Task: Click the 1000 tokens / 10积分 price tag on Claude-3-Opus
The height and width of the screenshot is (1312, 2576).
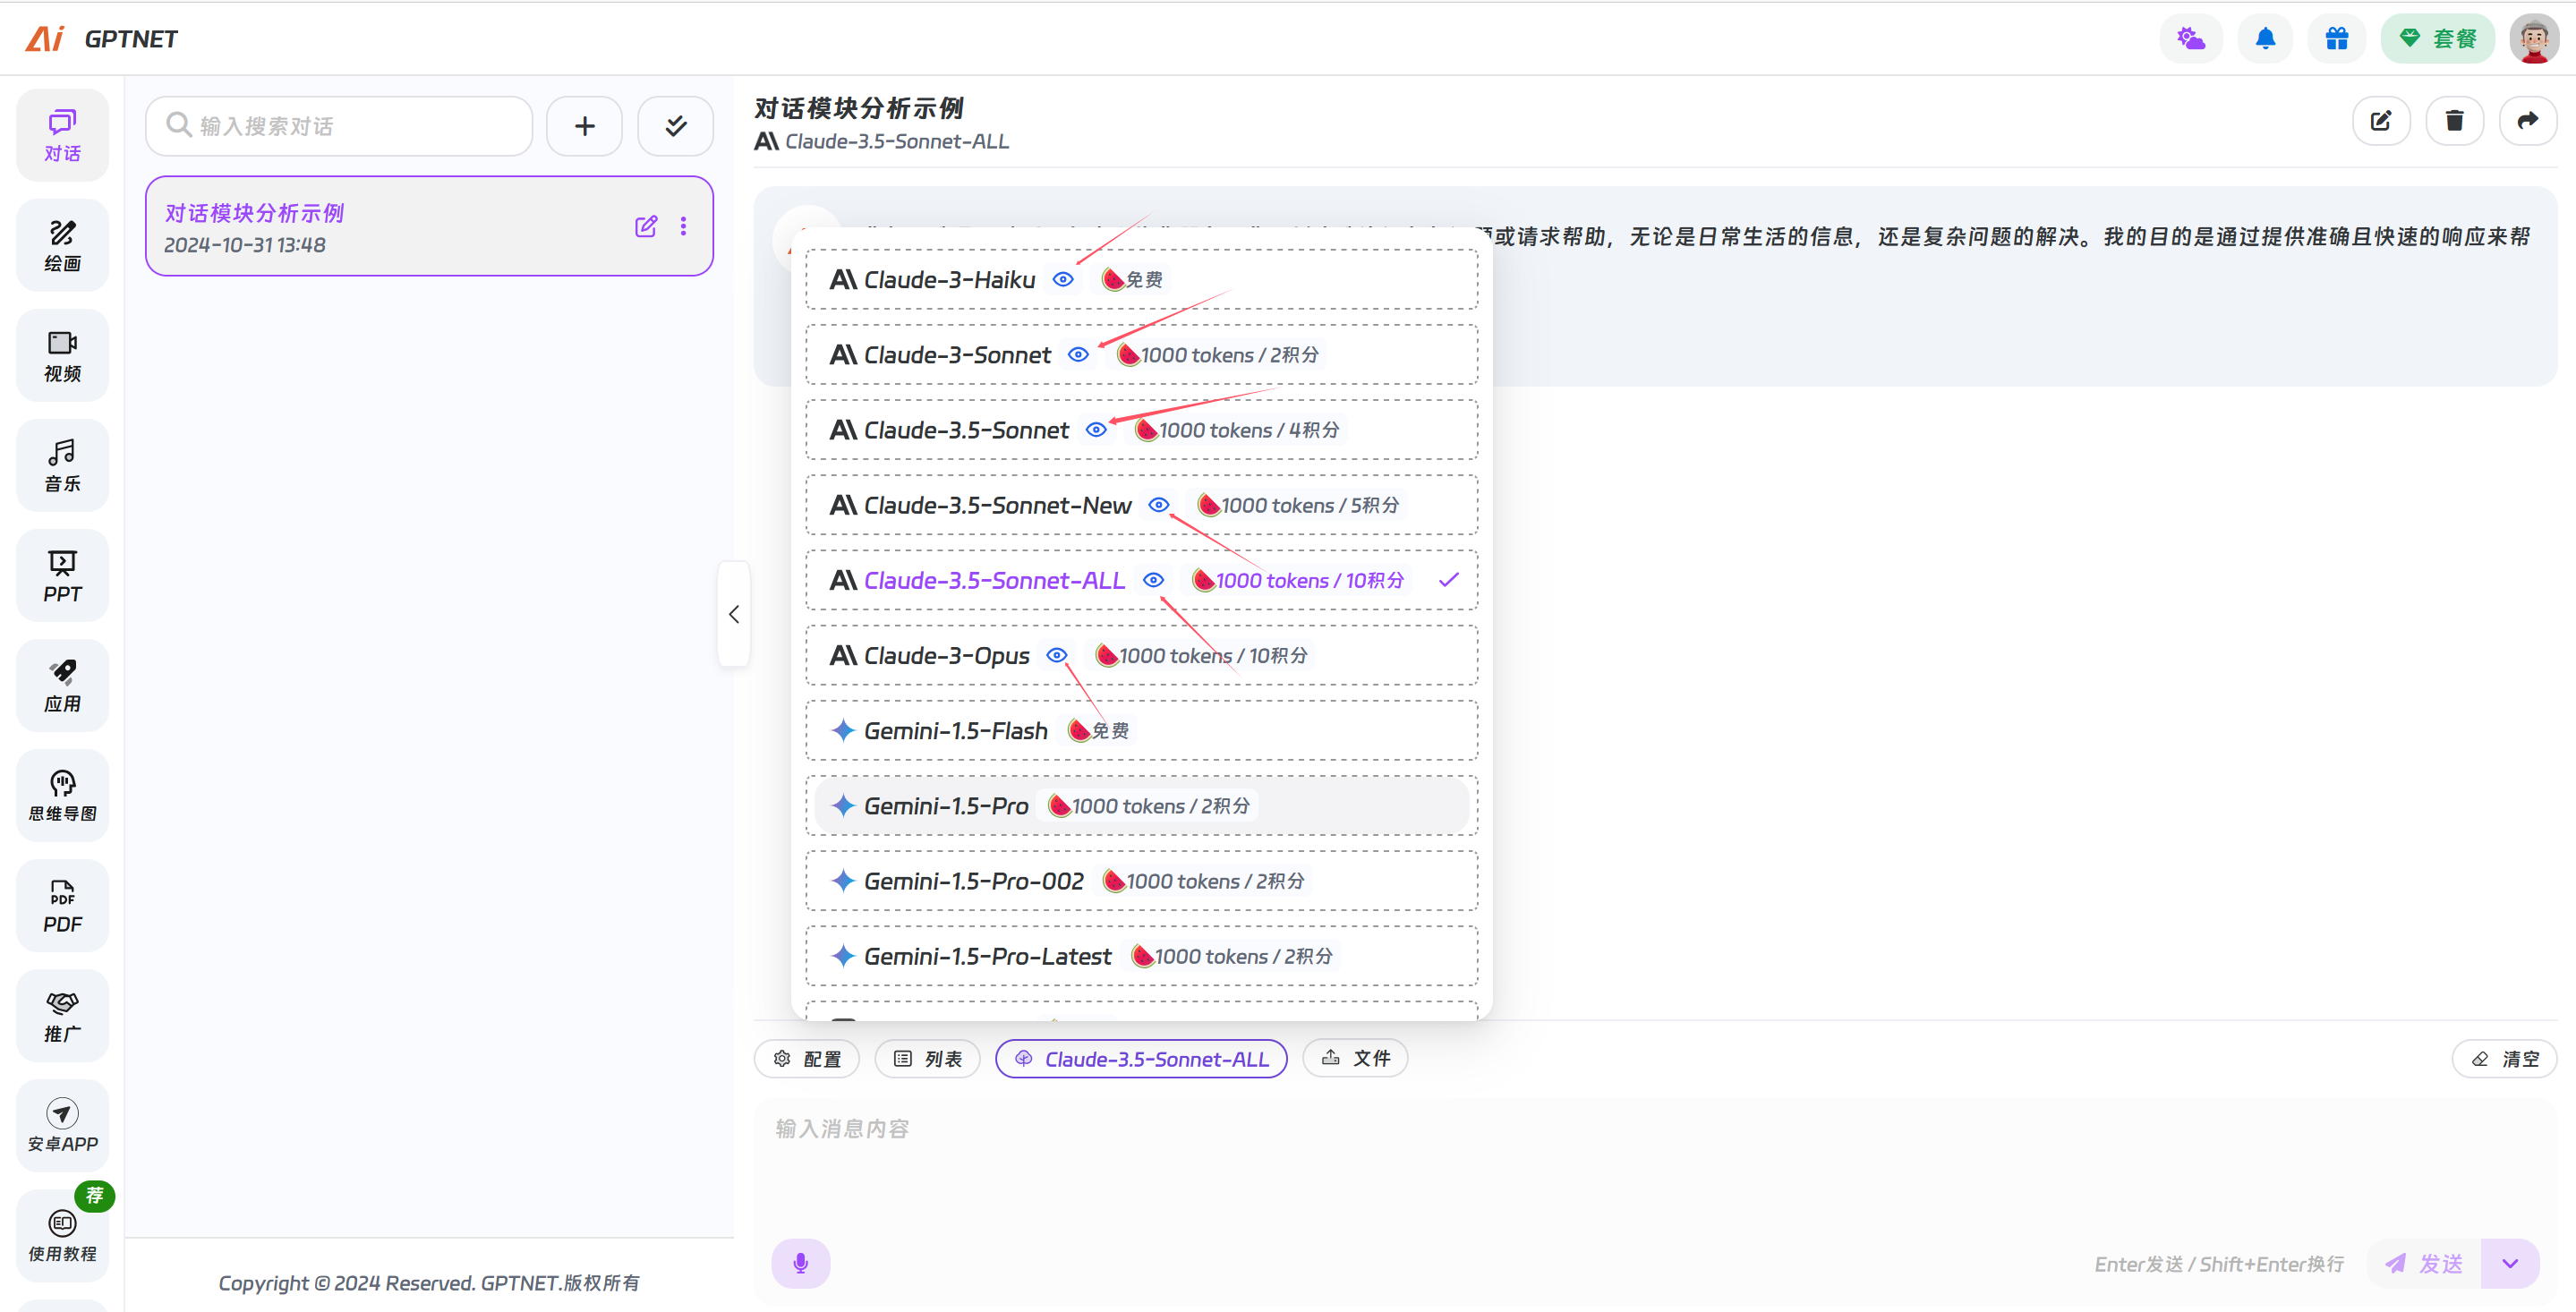Action: [1201, 655]
